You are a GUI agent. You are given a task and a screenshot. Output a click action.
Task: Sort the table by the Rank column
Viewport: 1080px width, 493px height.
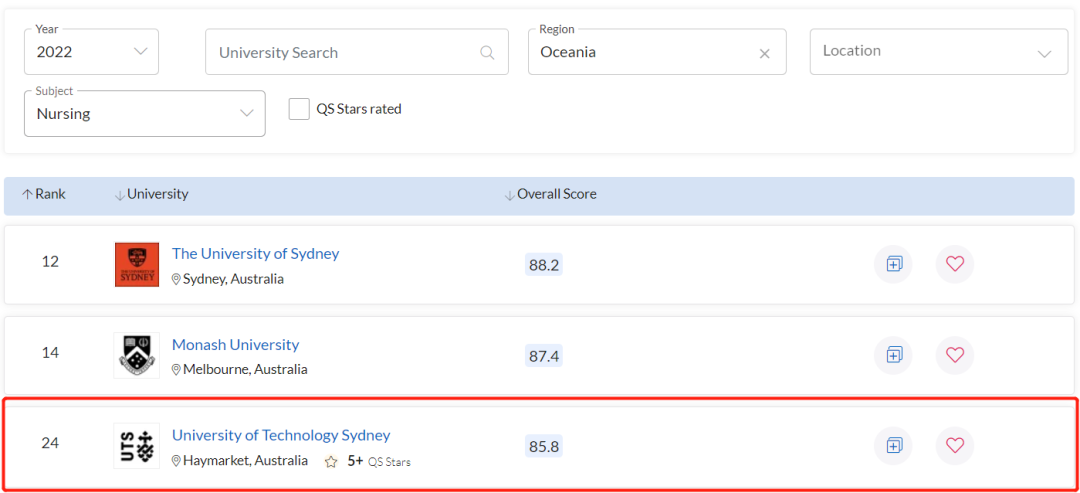(x=44, y=194)
